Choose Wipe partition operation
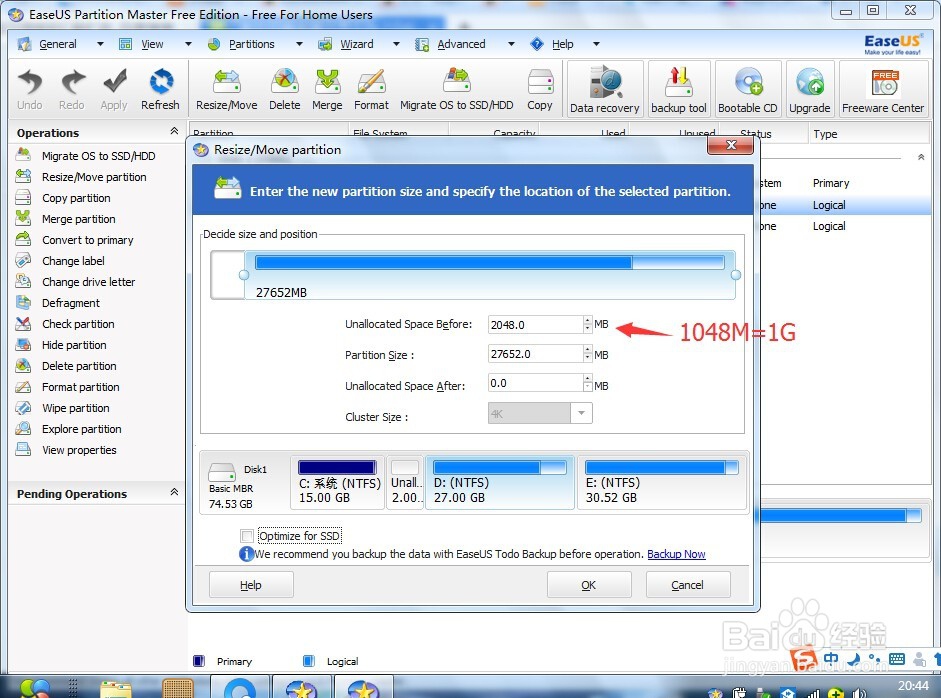 62,408
